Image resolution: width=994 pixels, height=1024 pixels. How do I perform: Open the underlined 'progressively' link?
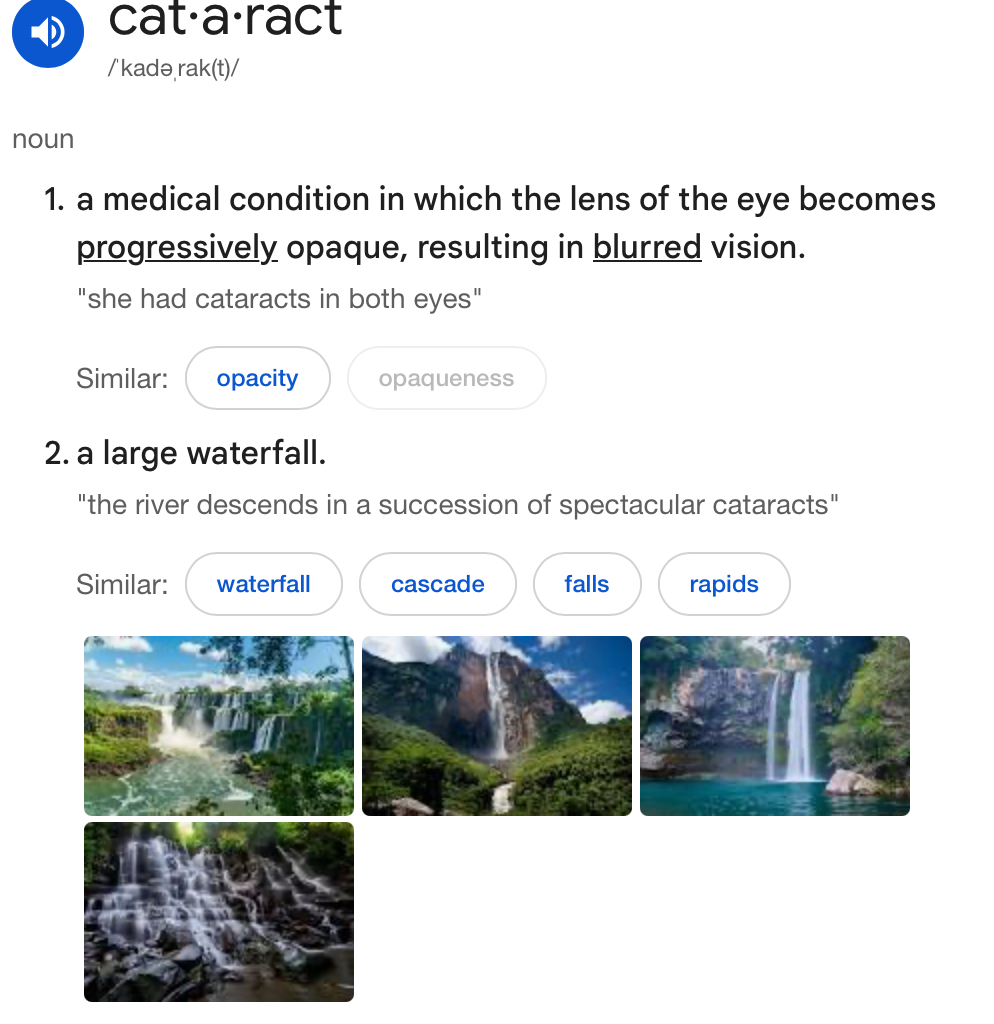coord(177,247)
